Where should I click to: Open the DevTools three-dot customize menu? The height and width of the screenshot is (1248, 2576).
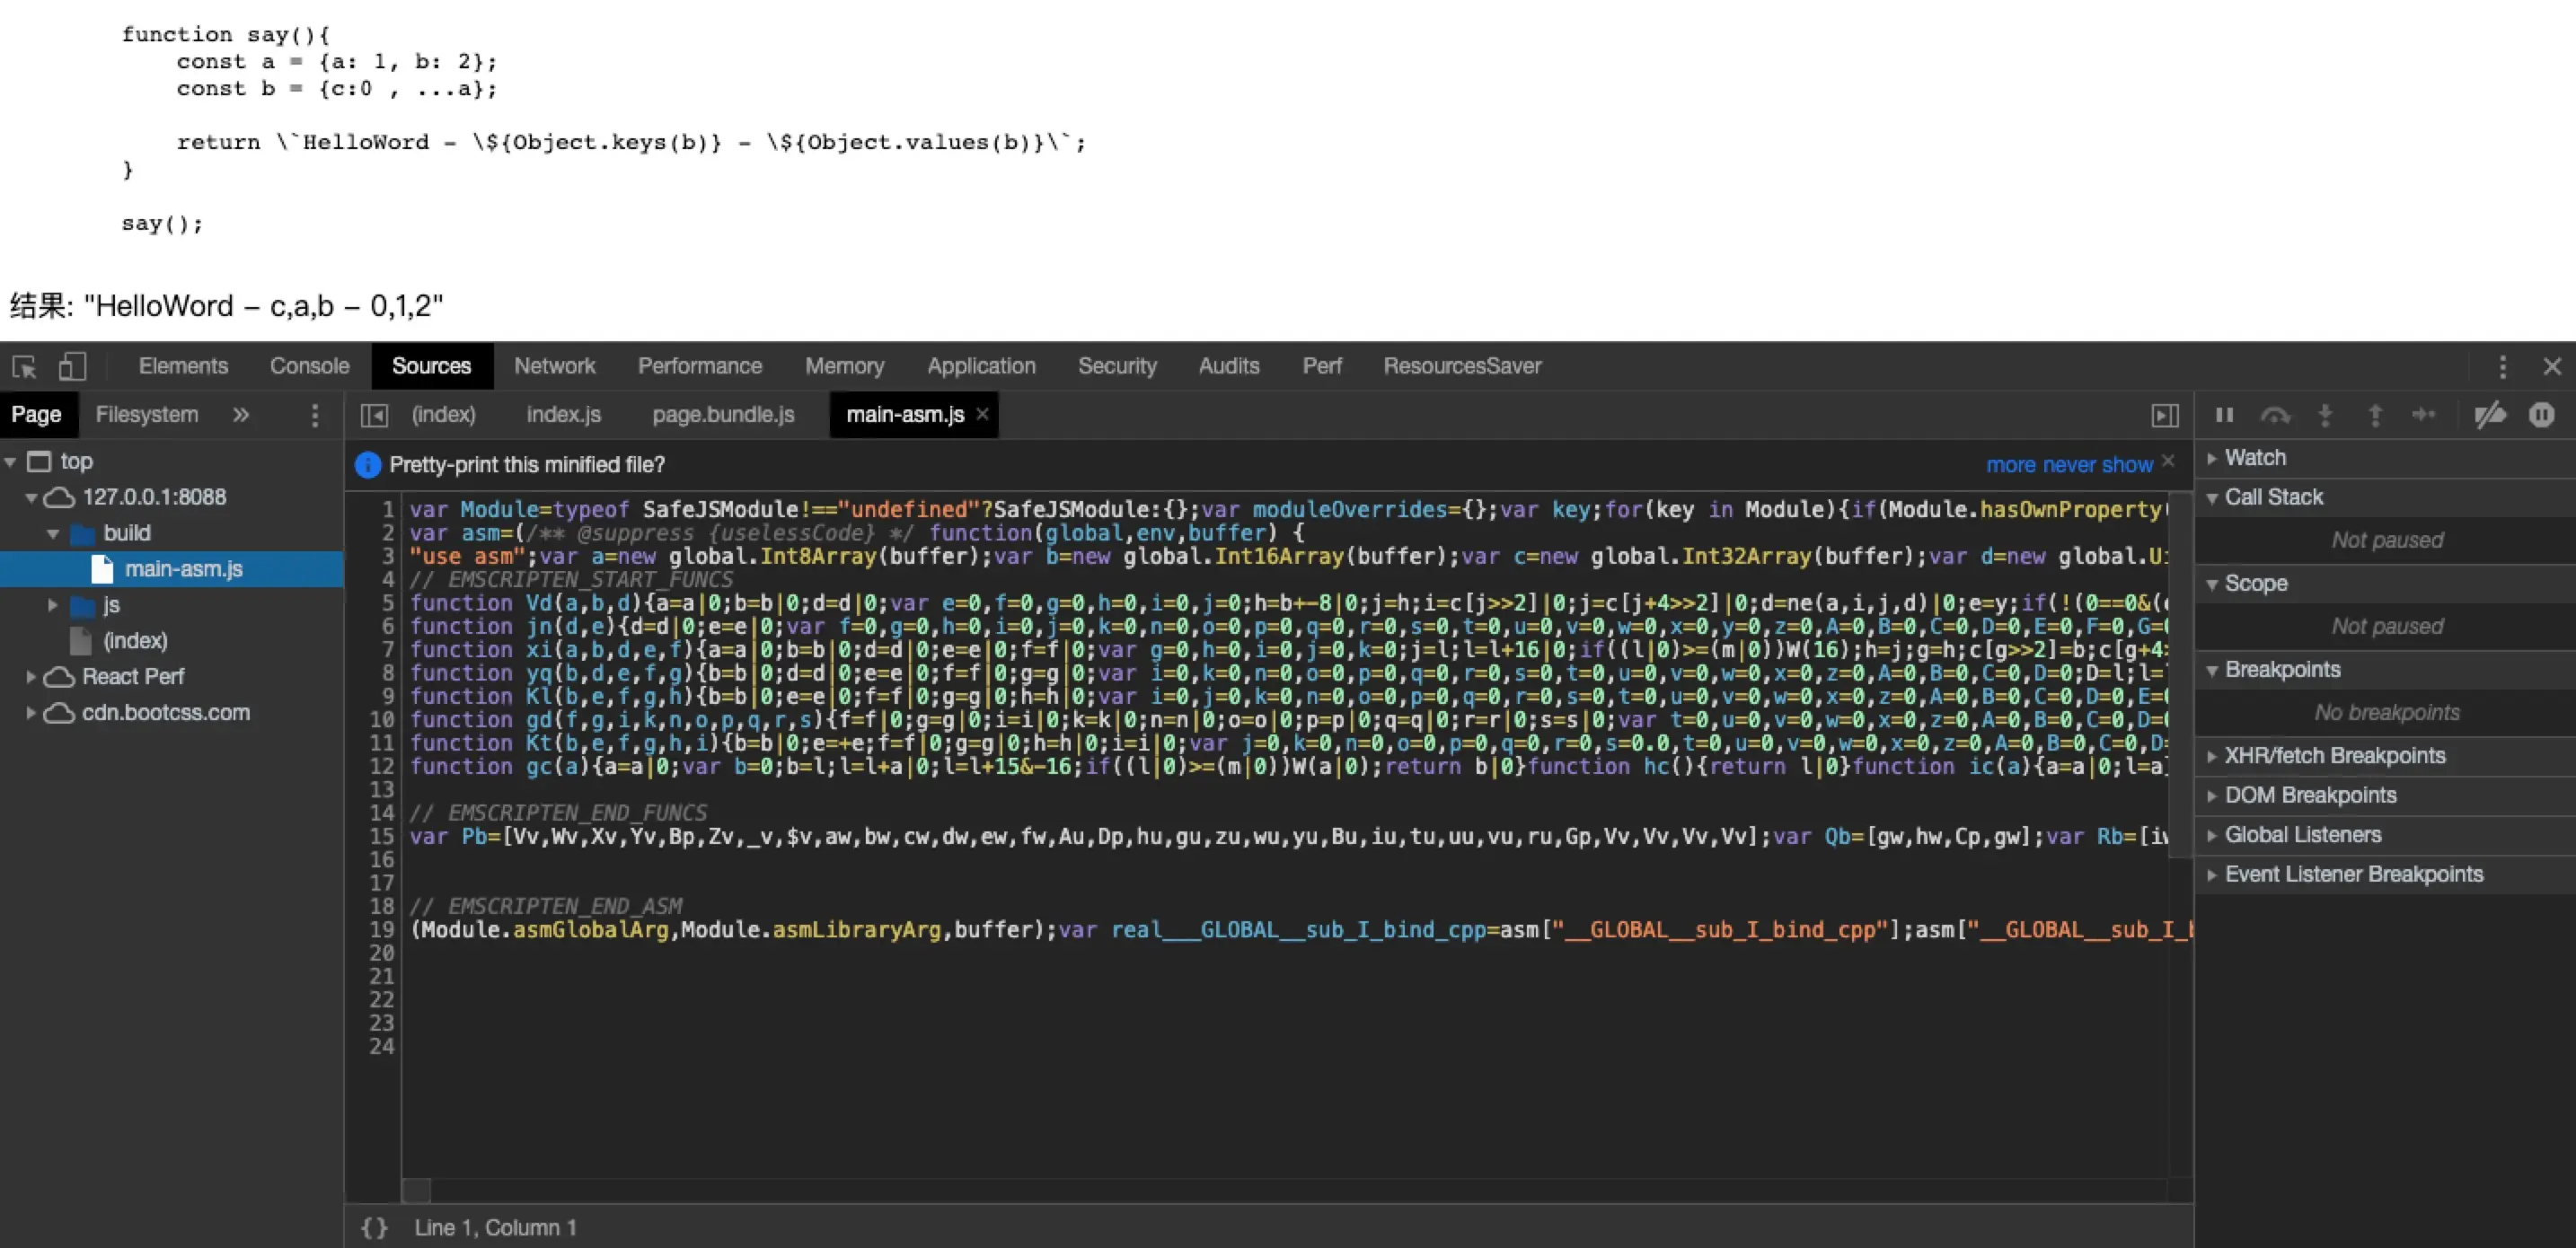[2502, 367]
